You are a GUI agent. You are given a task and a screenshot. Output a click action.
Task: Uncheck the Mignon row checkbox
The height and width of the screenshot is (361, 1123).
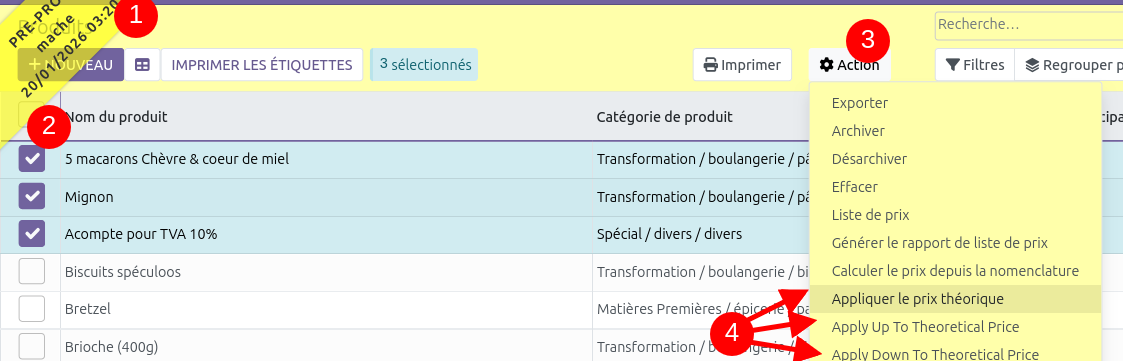32,196
